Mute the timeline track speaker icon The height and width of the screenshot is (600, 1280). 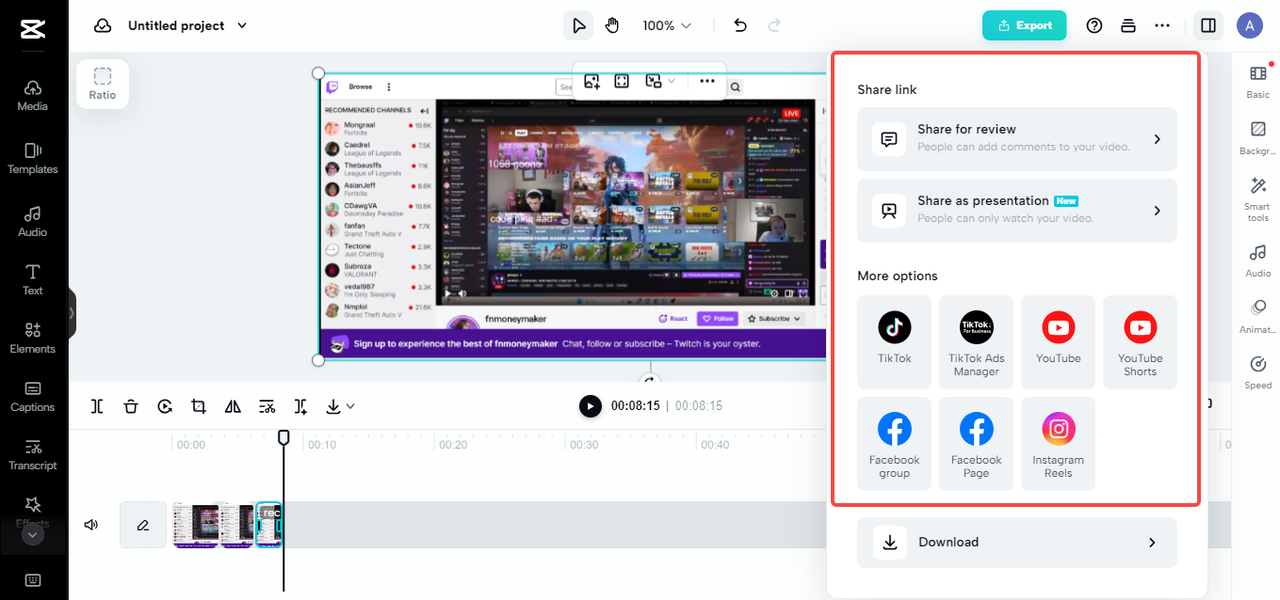[91, 524]
